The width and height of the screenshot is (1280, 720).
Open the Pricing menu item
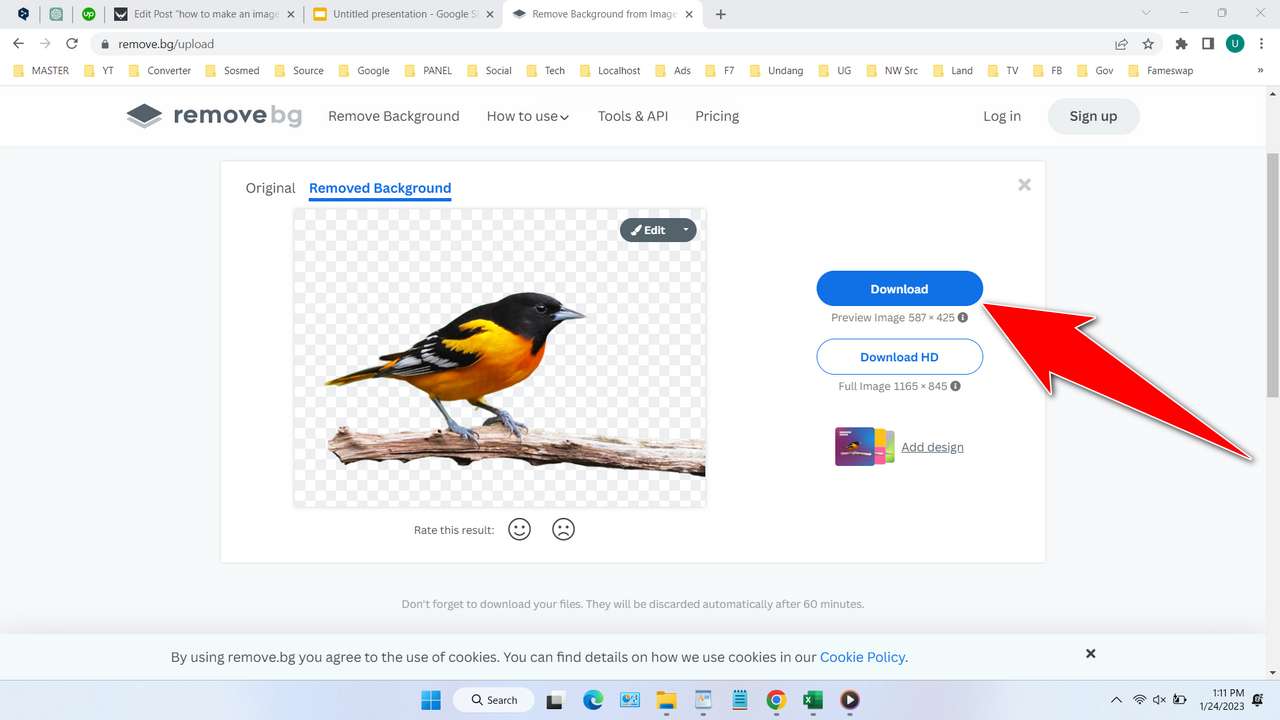[x=717, y=116]
